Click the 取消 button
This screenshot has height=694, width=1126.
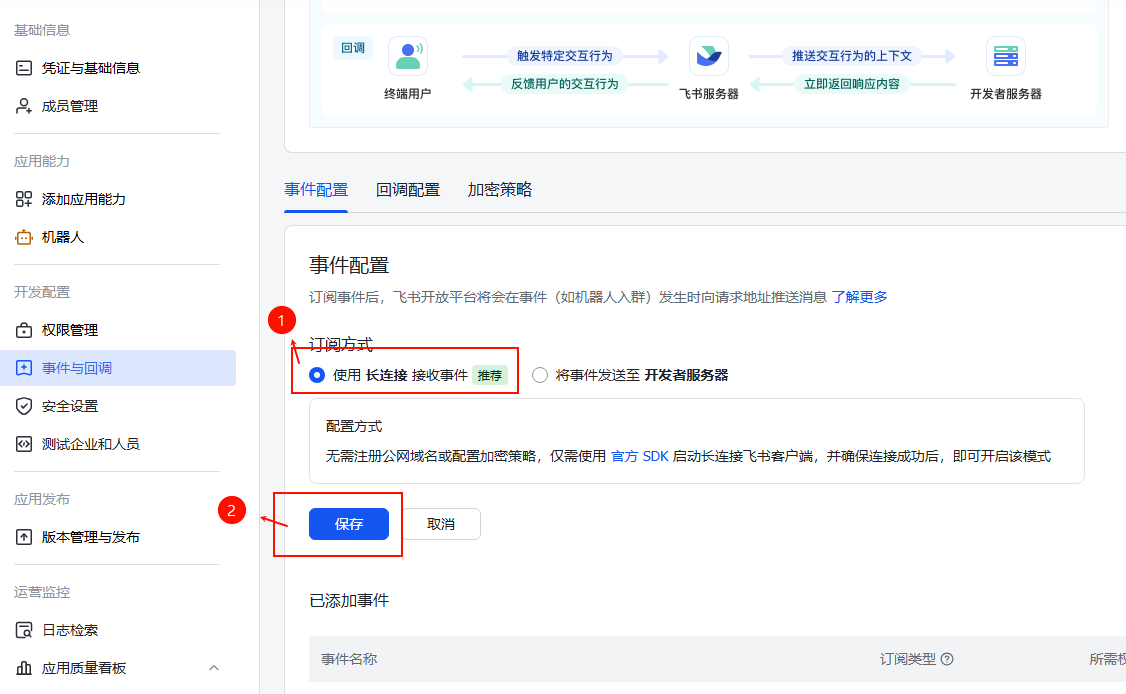pos(441,524)
